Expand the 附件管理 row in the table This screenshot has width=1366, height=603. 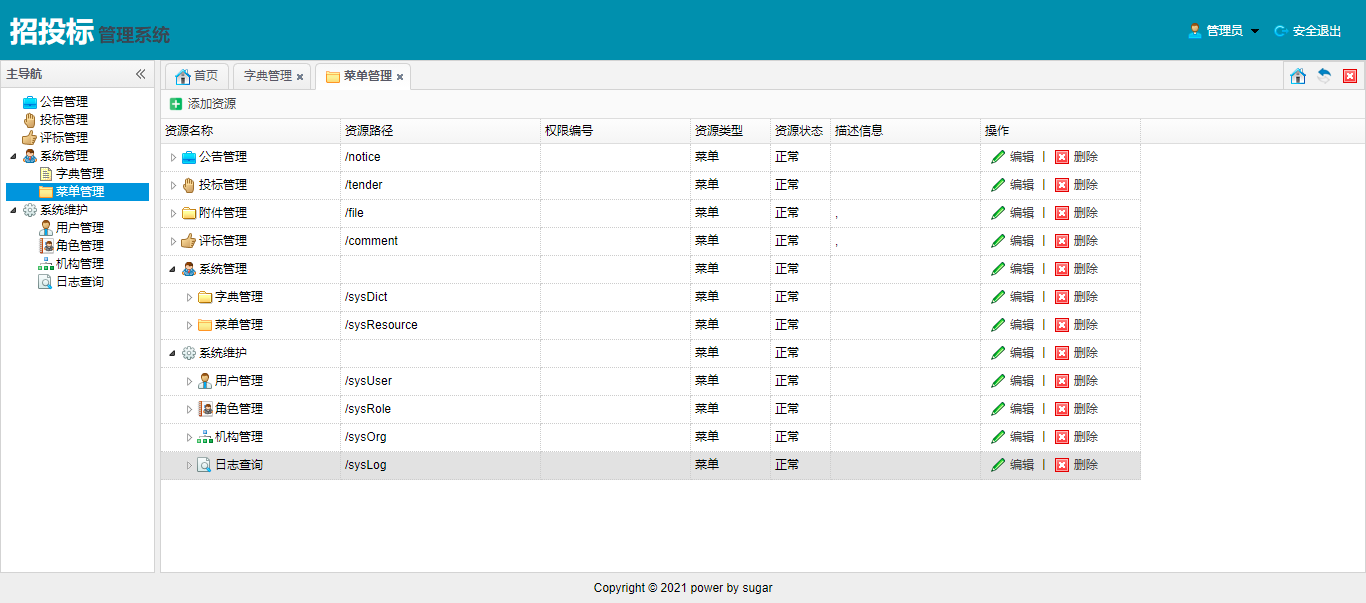point(173,213)
